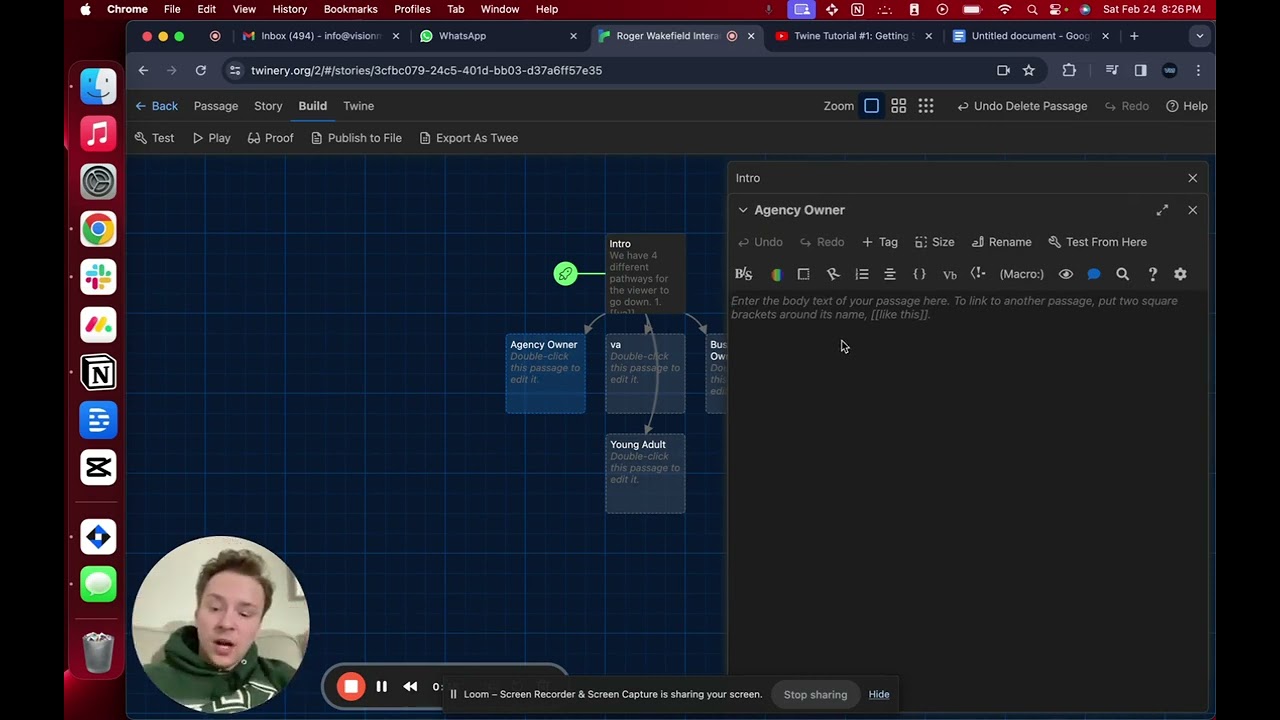Screen dimensions: 1280x720
Task: Click Undo Delete Passage
Action: tap(1021, 106)
